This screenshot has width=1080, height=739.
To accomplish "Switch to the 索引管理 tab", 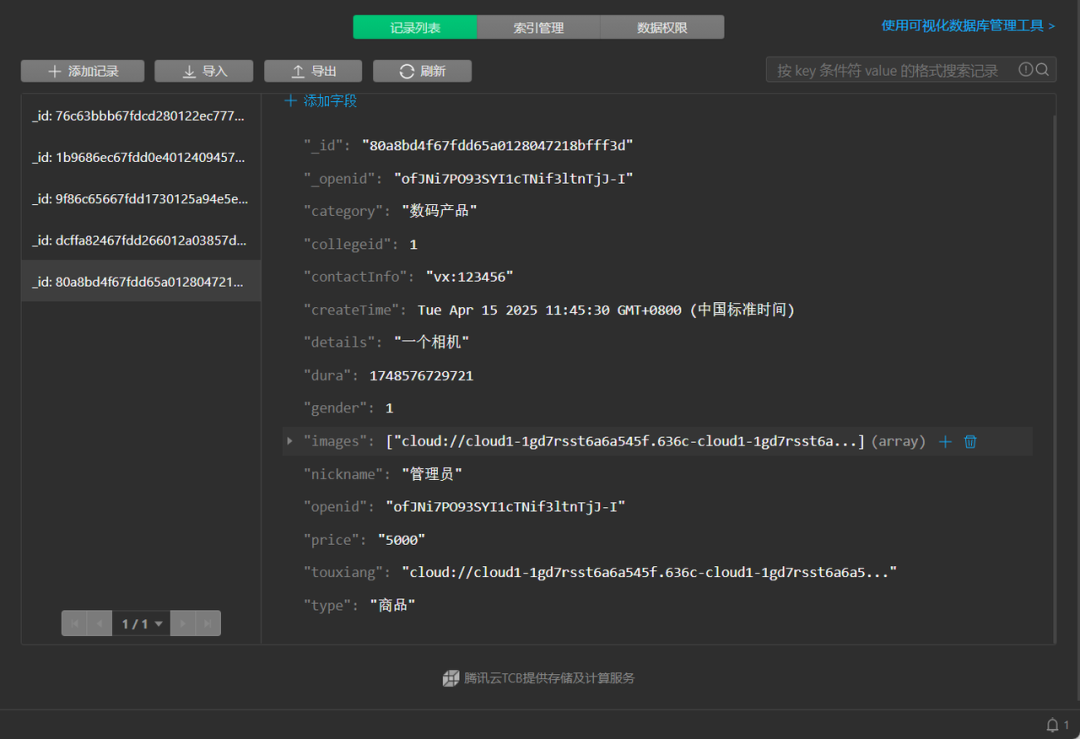I will tap(539, 28).
